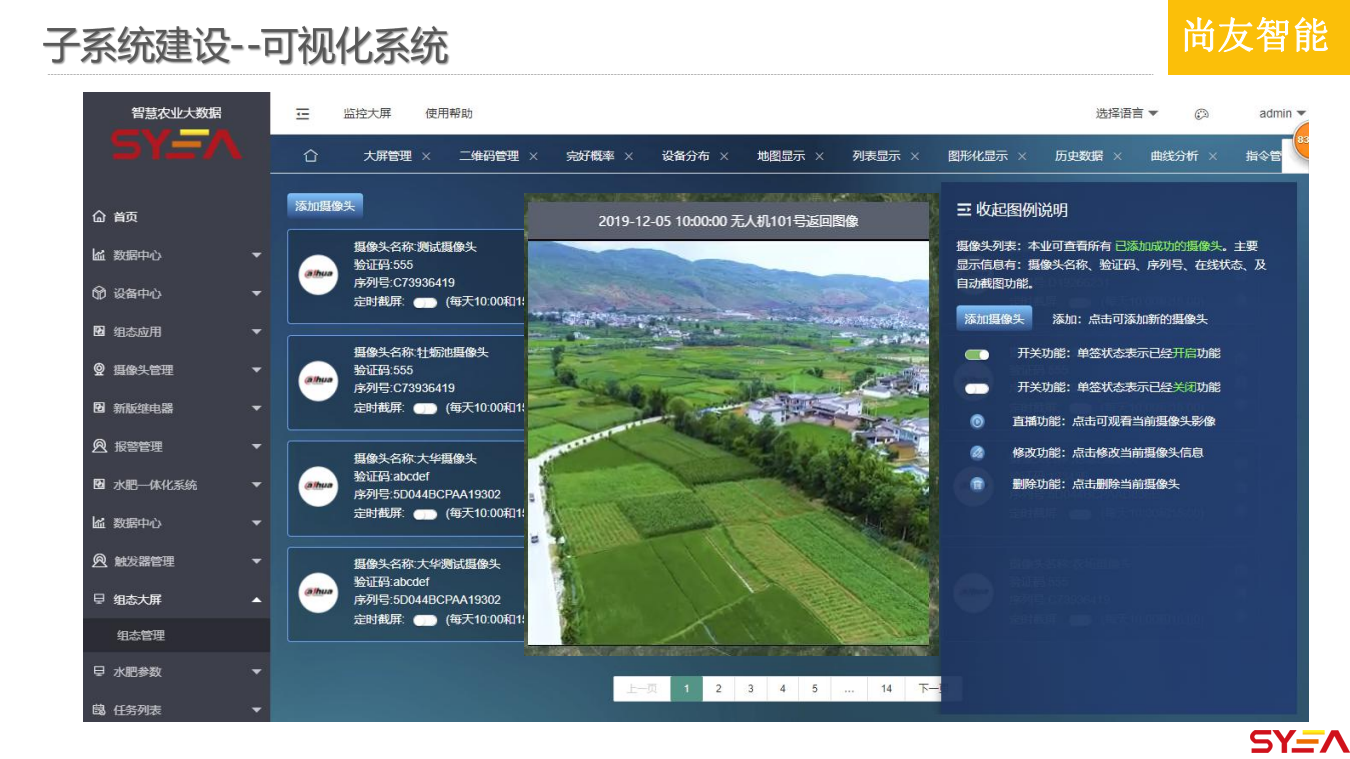Click the trash delete icon in legend panel

click(x=977, y=484)
